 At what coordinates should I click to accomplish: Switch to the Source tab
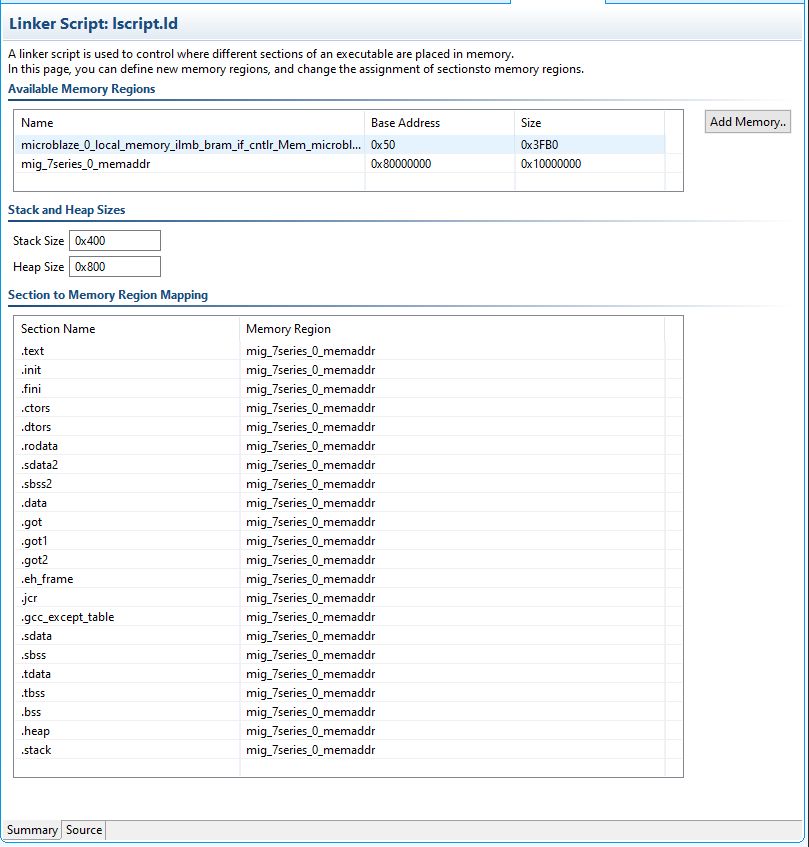click(x=84, y=830)
